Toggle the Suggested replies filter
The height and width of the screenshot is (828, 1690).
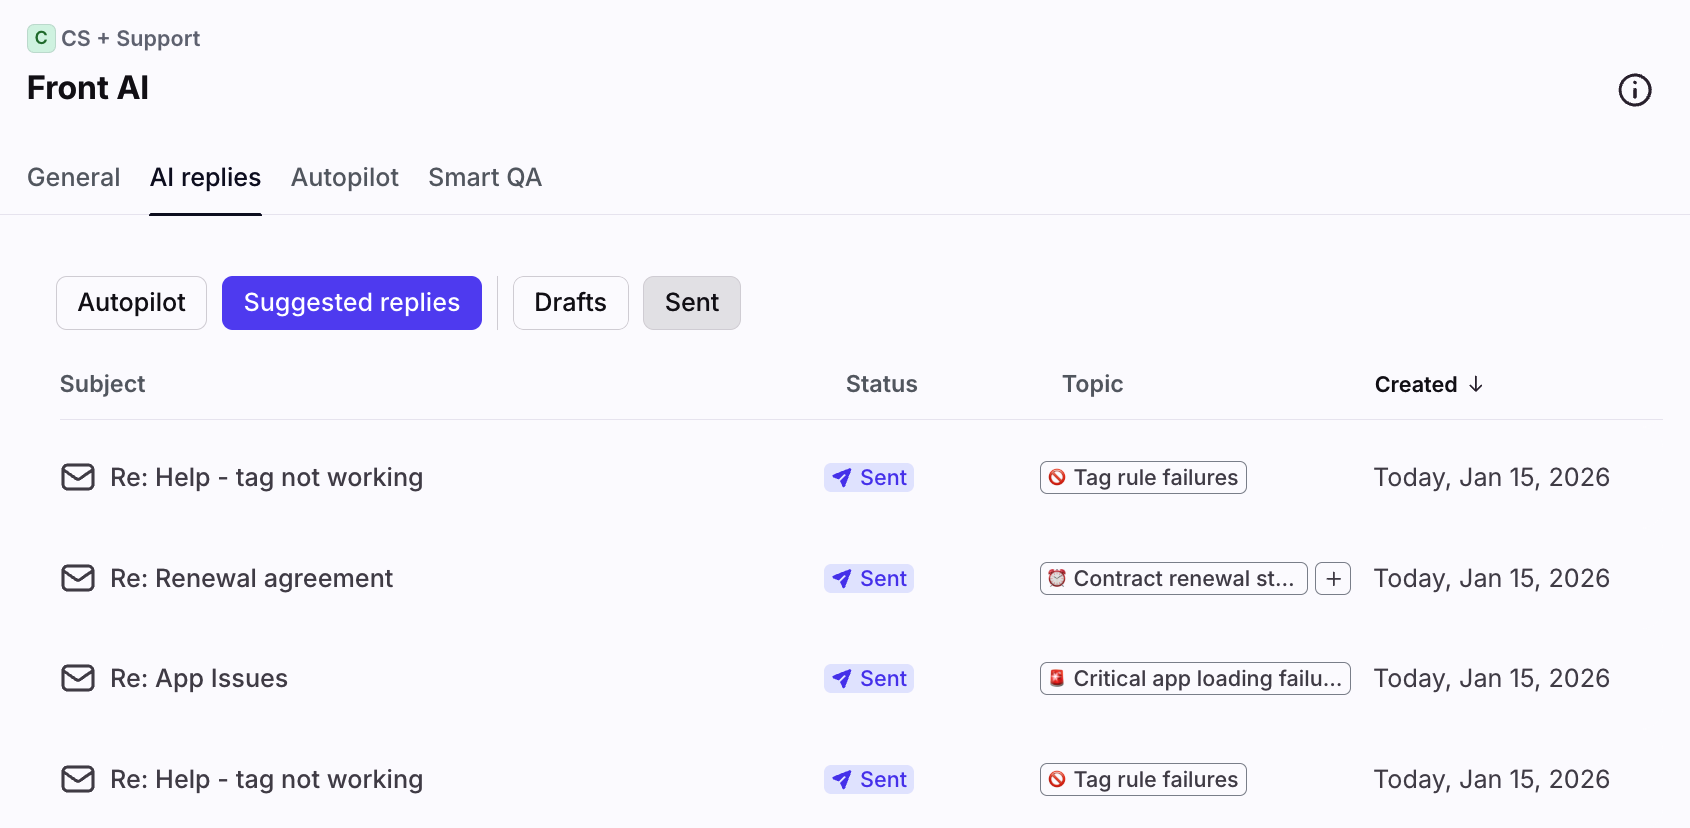351,303
